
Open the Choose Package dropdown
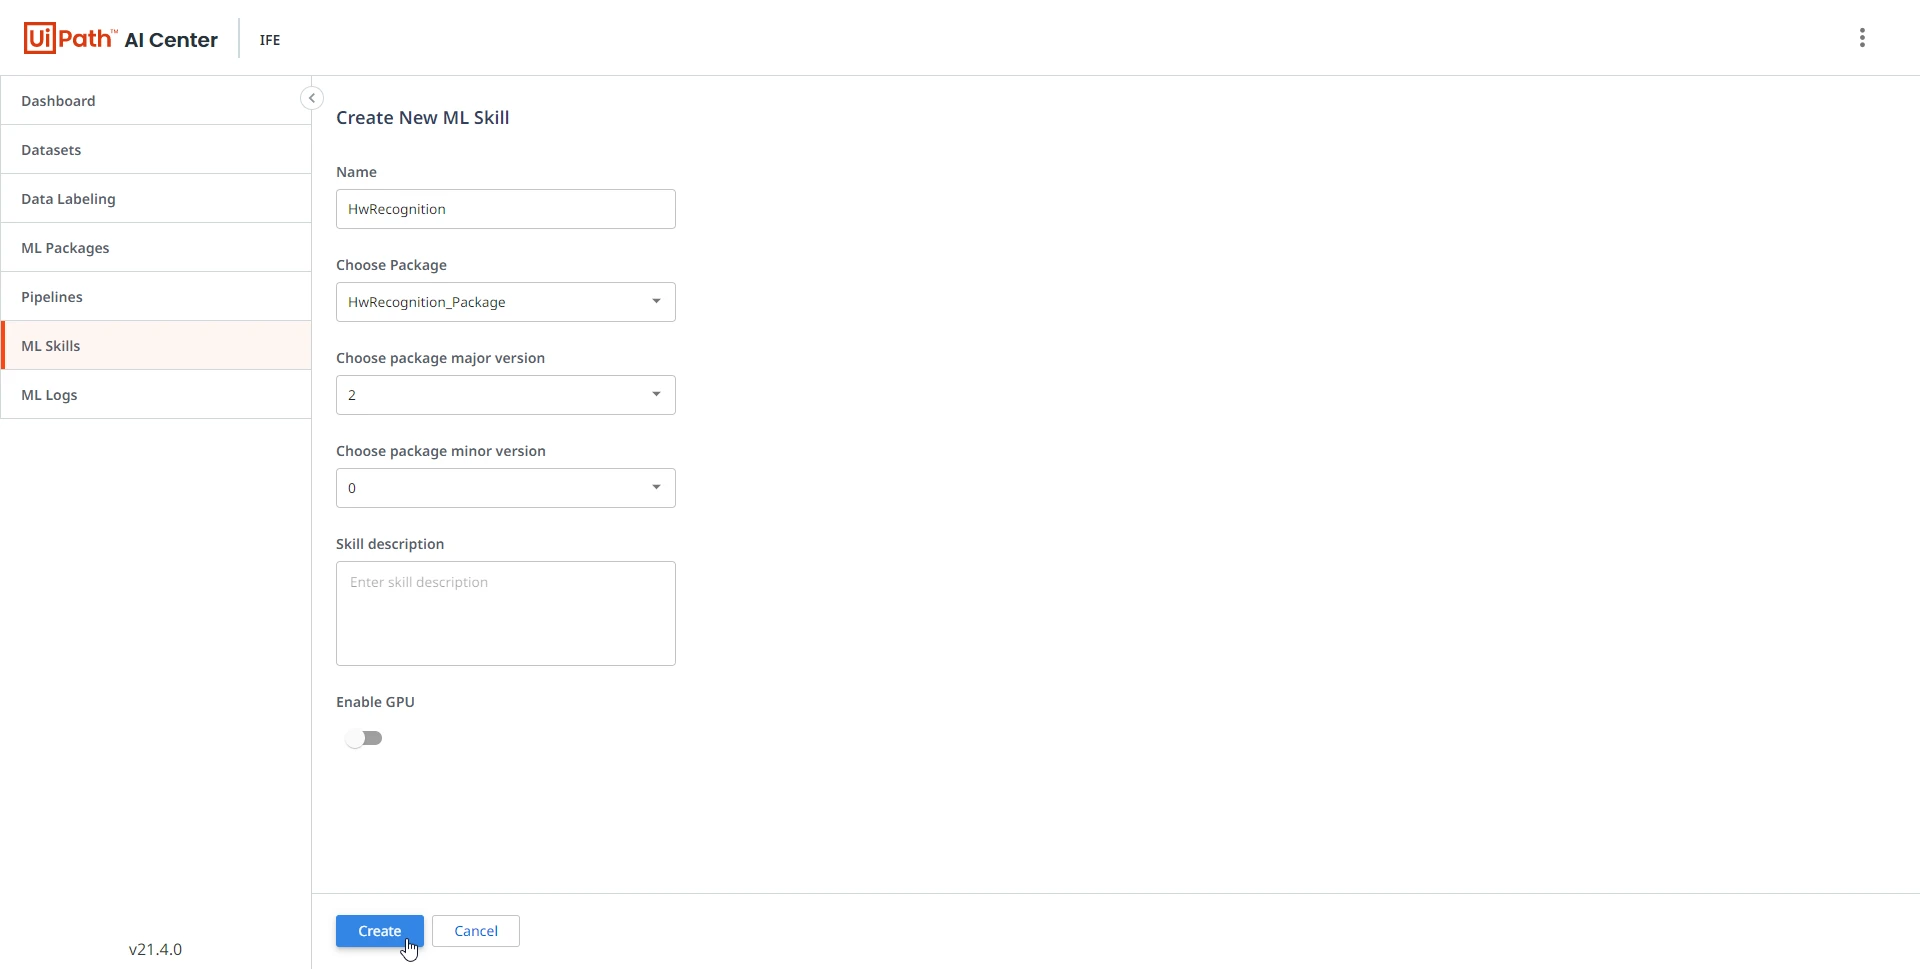[506, 302]
